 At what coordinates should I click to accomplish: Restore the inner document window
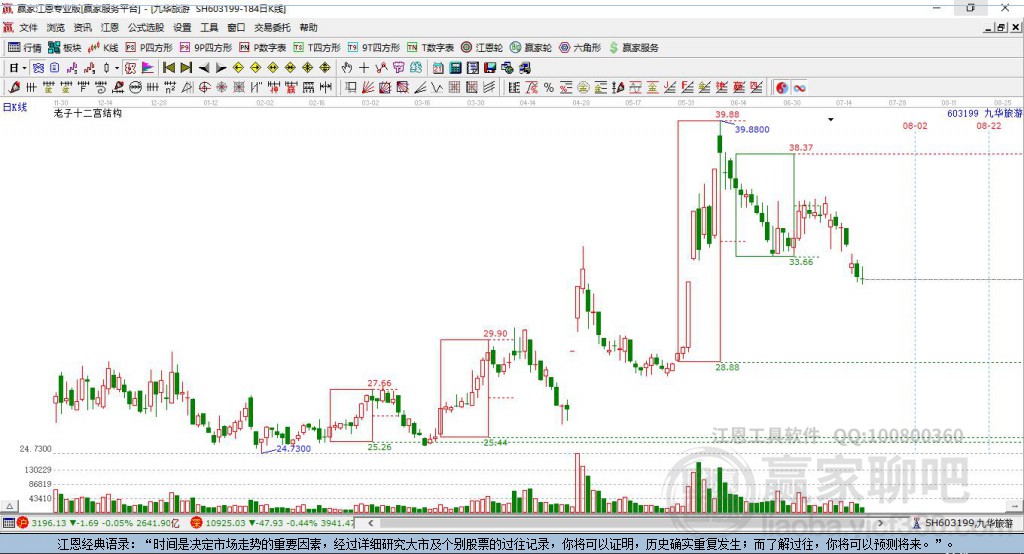click(x=1000, y=27)
